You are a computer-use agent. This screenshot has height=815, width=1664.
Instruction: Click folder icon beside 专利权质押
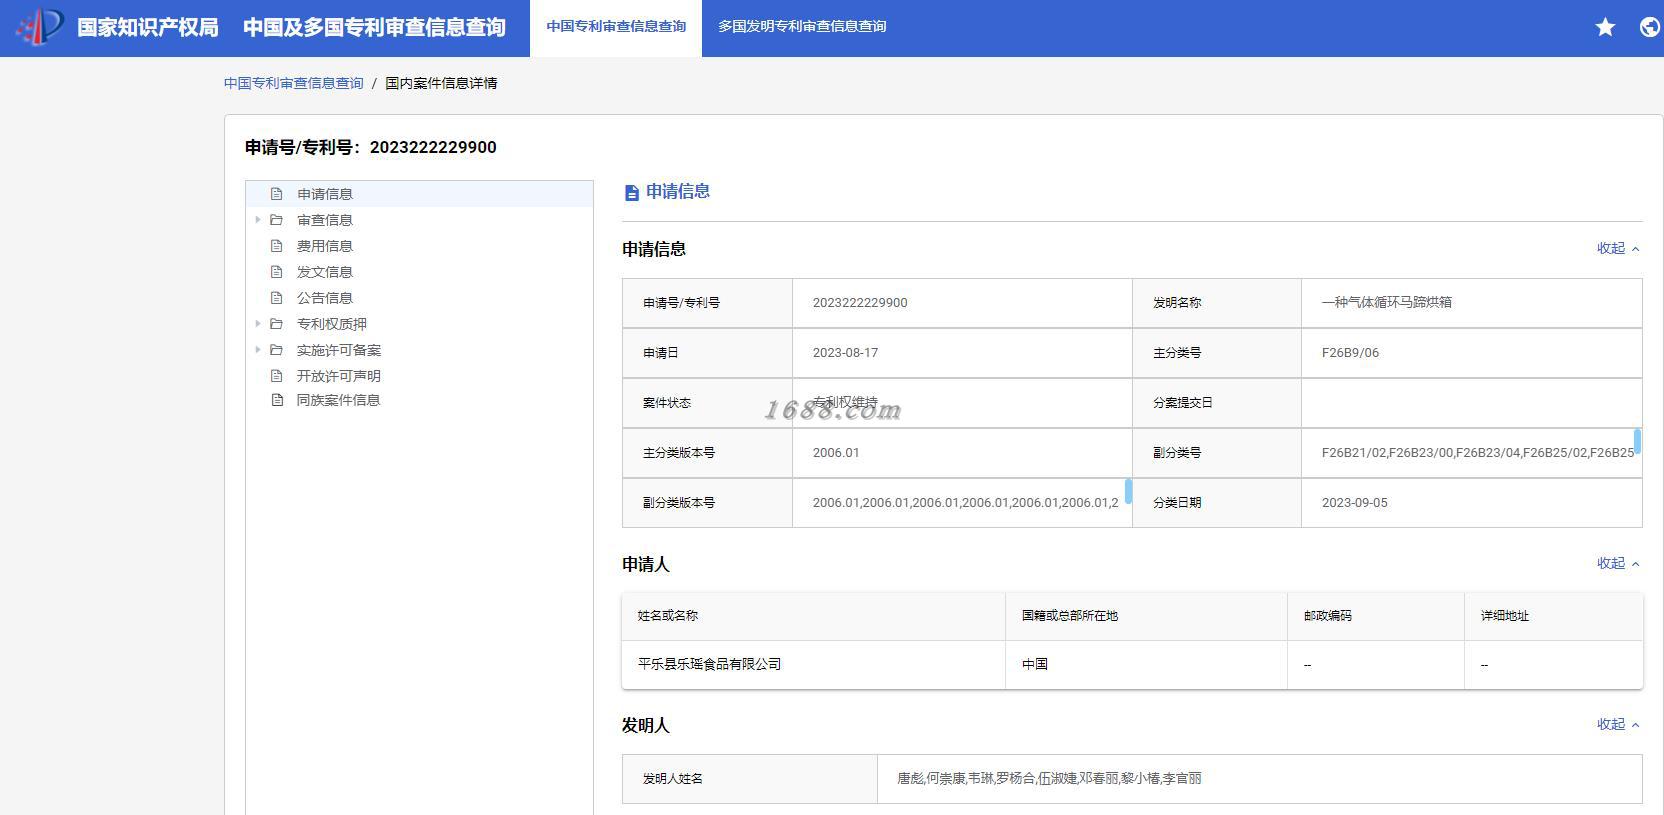277,324
